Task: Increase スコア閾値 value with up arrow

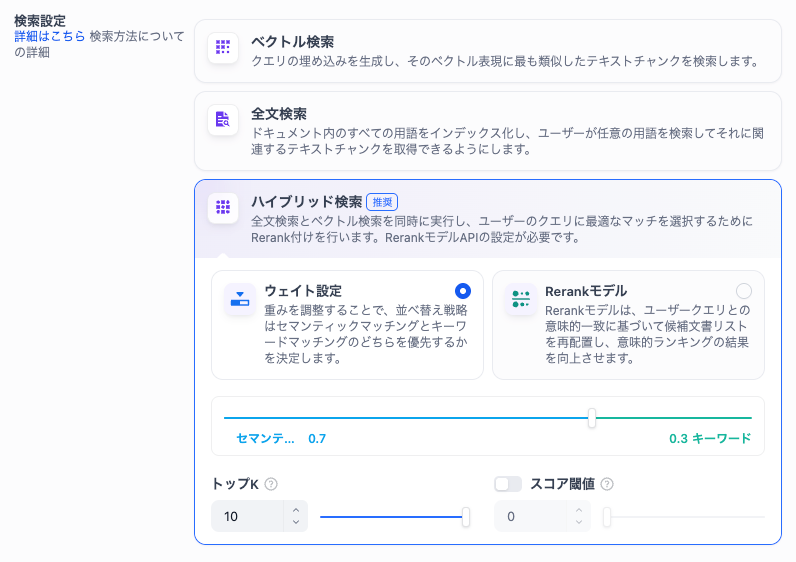Action: 579,510
